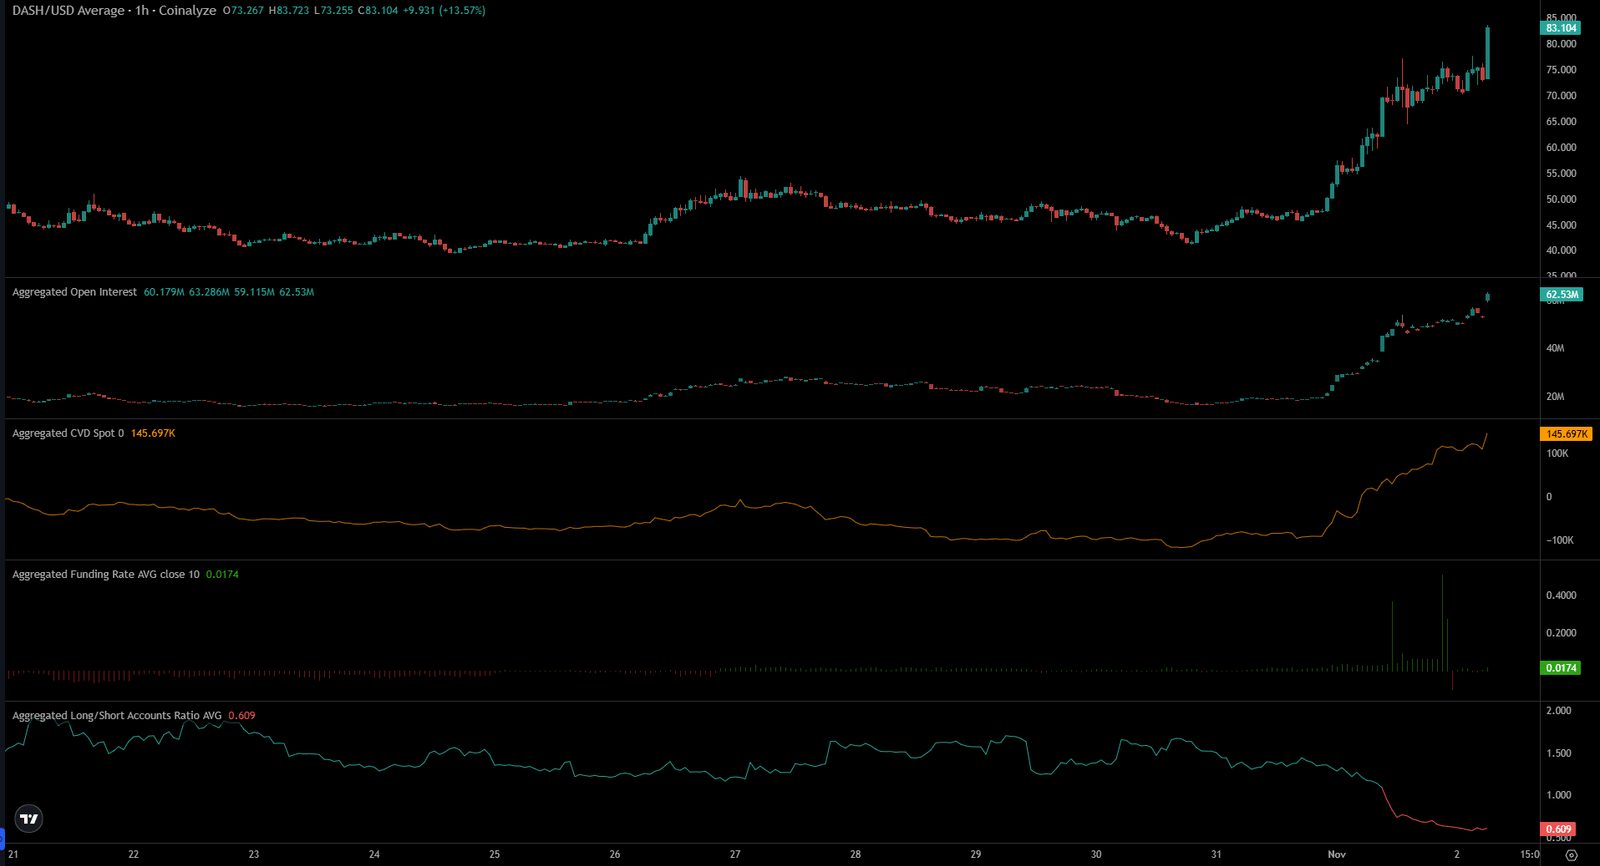The image size is (1600, 866).
Task: Click the 62.53M open interest value tag
Action: [1561, 294]
